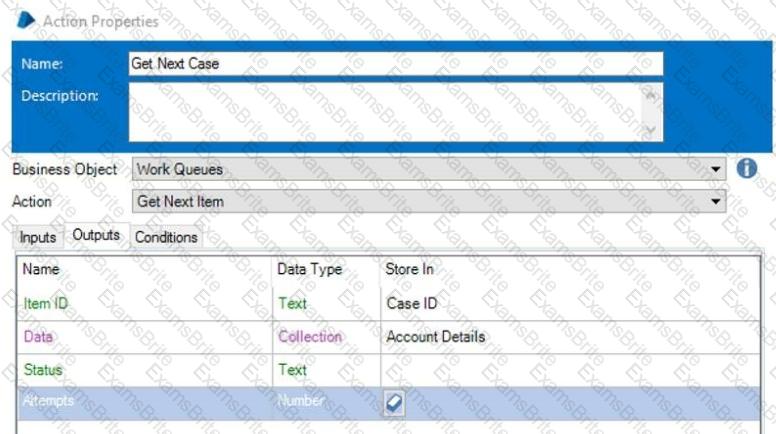Open the Business Object dropdown
This screenshot has width=776, height=434.
715,170
